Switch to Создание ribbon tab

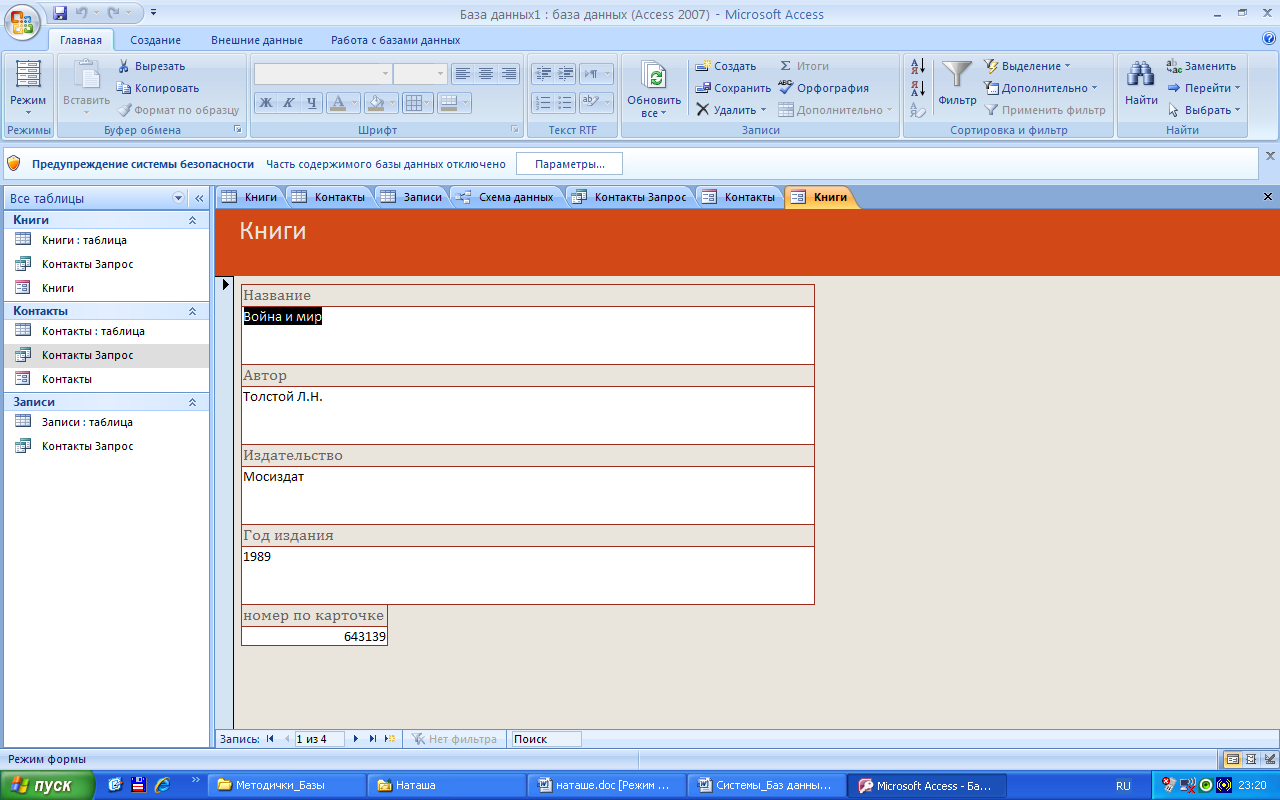(x=155, y=40)
